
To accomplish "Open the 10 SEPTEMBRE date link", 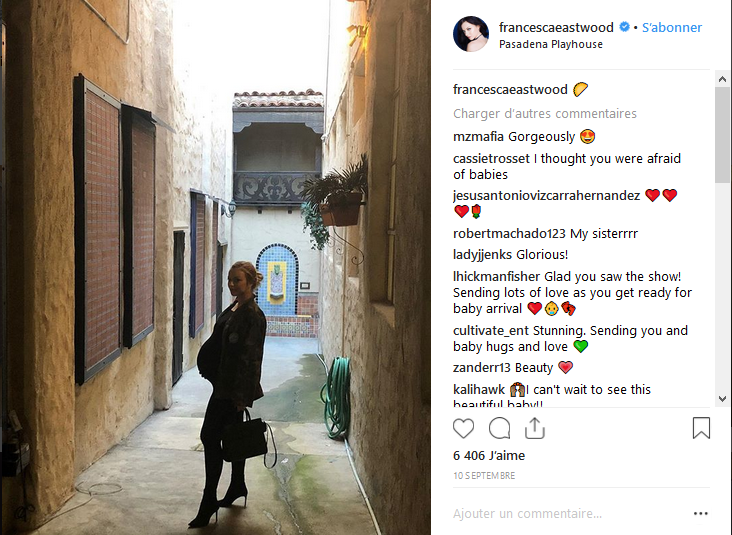I will point(484,476).
